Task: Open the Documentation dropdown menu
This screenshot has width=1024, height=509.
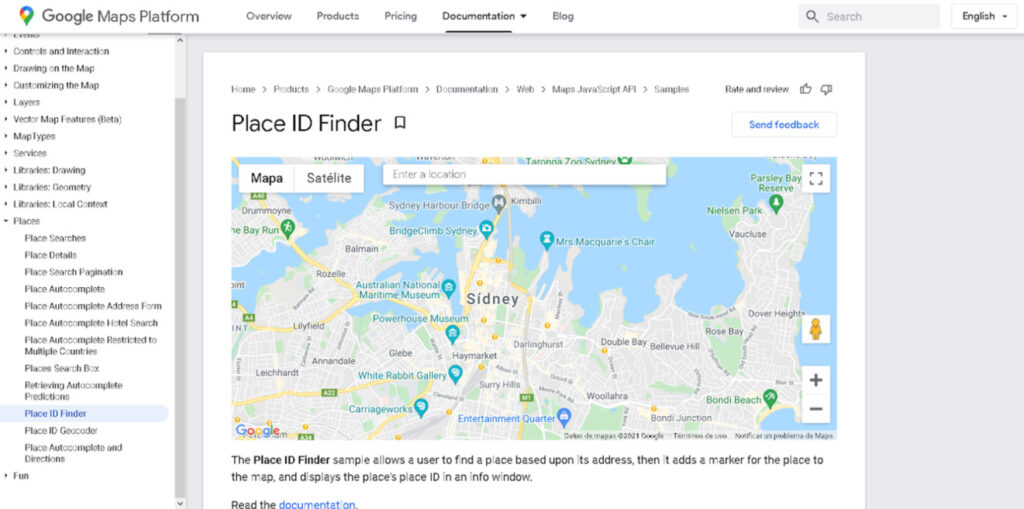Action: 485,16
